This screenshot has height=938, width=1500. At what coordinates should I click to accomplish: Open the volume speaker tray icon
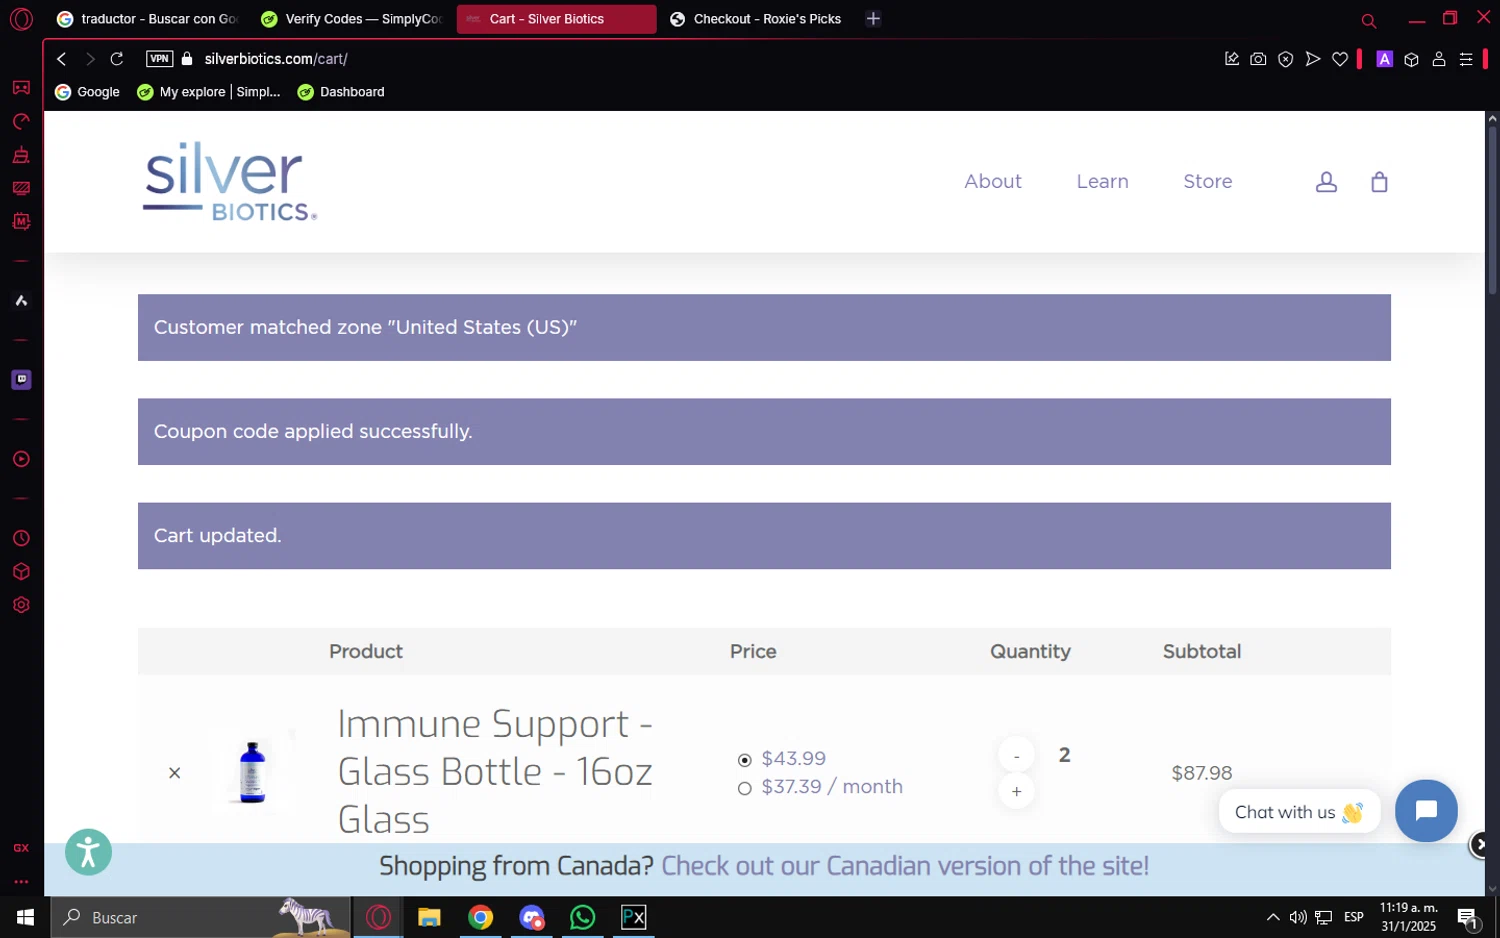tap(1298, 917)
